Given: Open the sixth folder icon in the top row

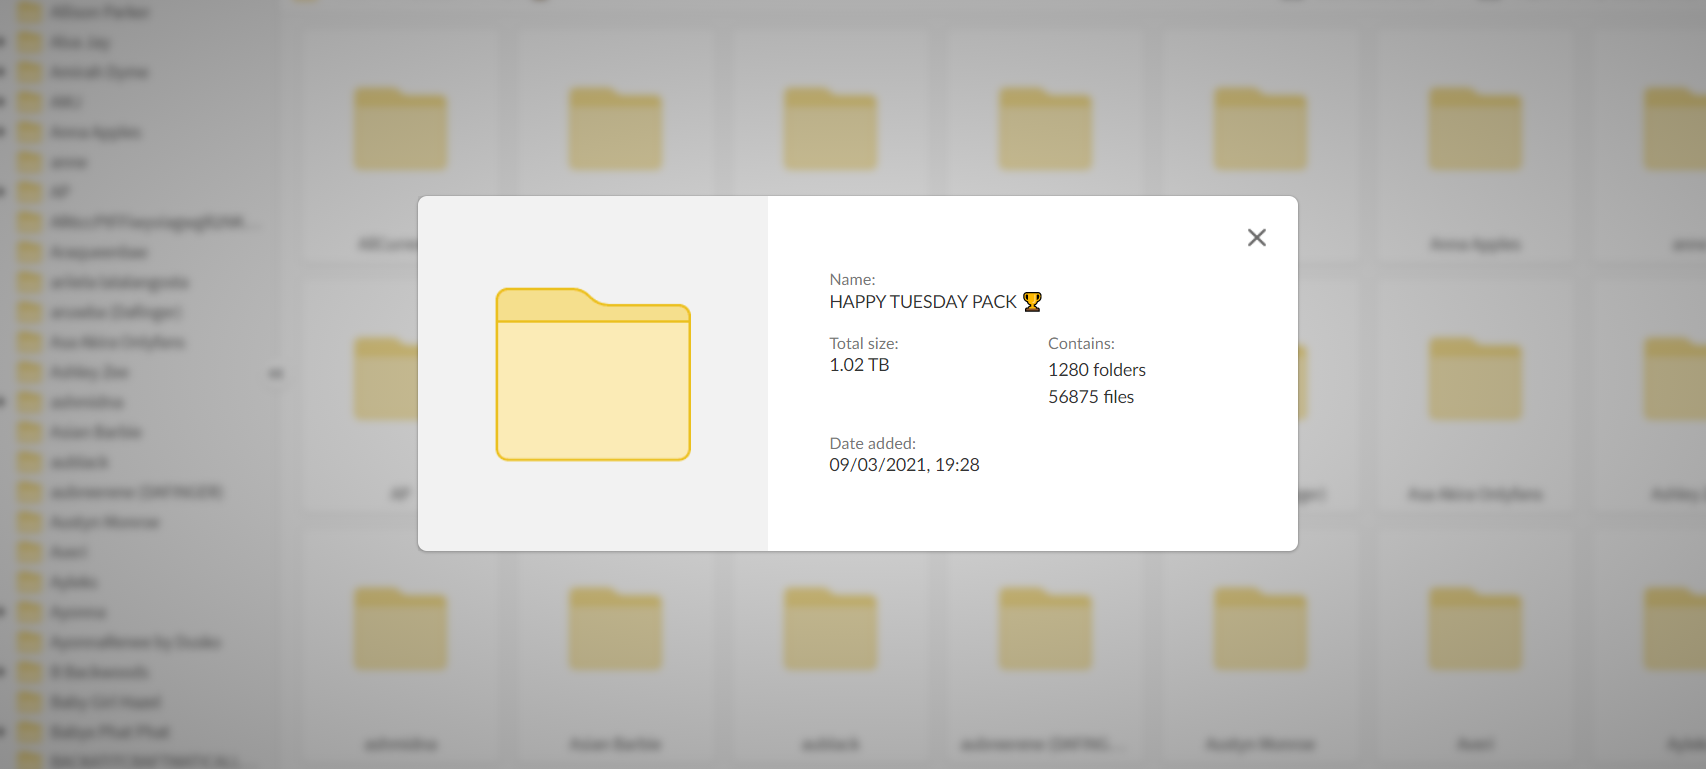Looking at the screenshot, I should pyautogui.click(x=1475, y=130).
